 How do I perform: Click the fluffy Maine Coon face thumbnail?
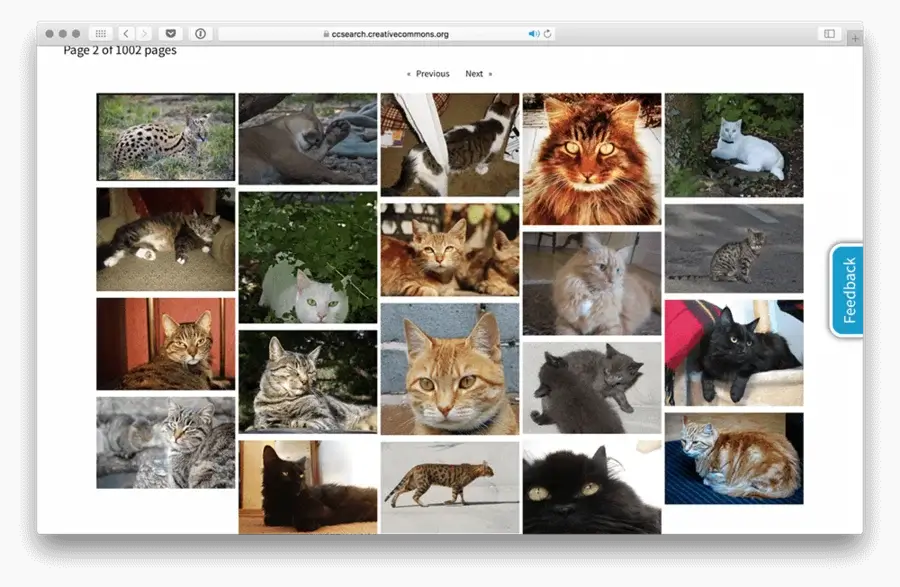click(x=592, y=159)
